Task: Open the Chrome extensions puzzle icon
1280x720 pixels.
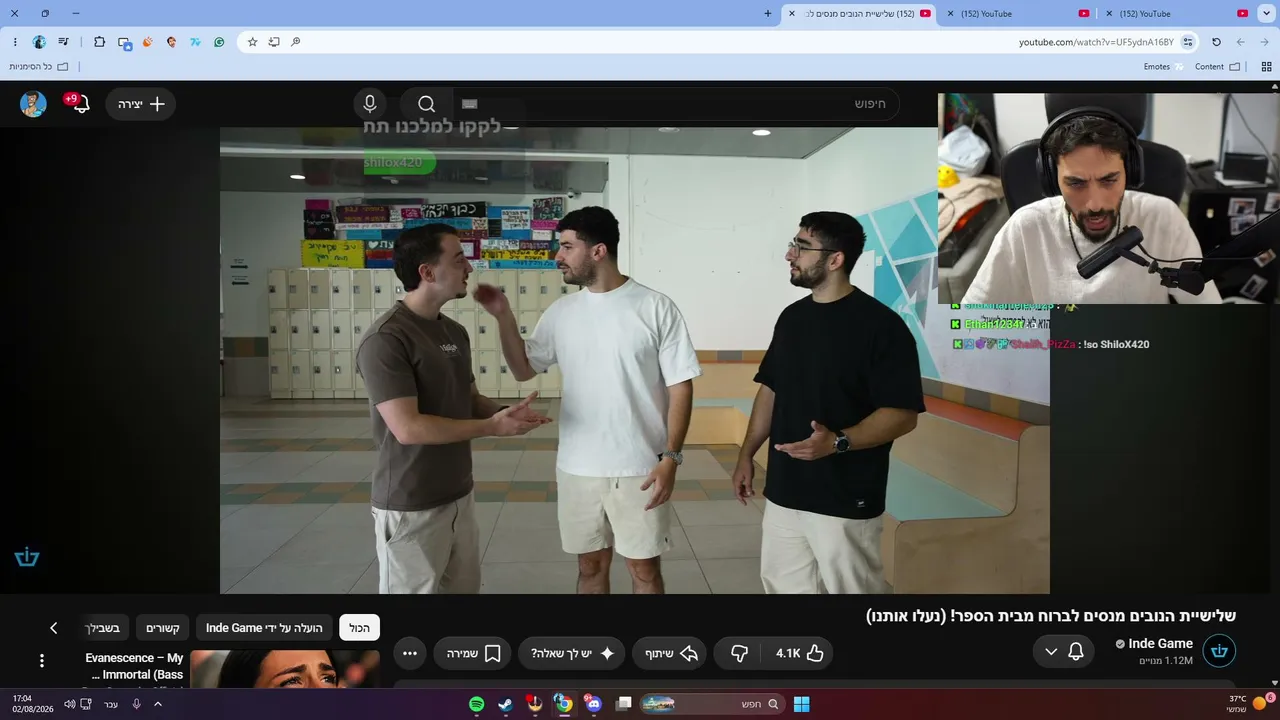Action: click(x=99, y=42)
